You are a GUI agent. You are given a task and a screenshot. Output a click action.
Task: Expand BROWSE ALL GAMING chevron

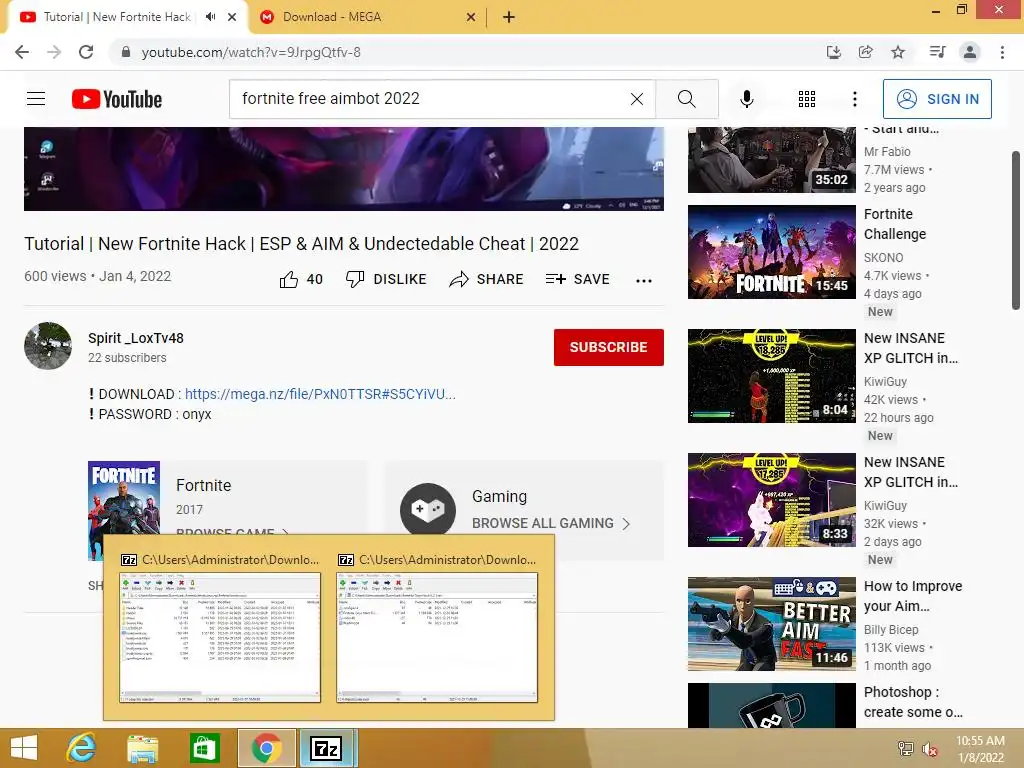tap(626, 524)
